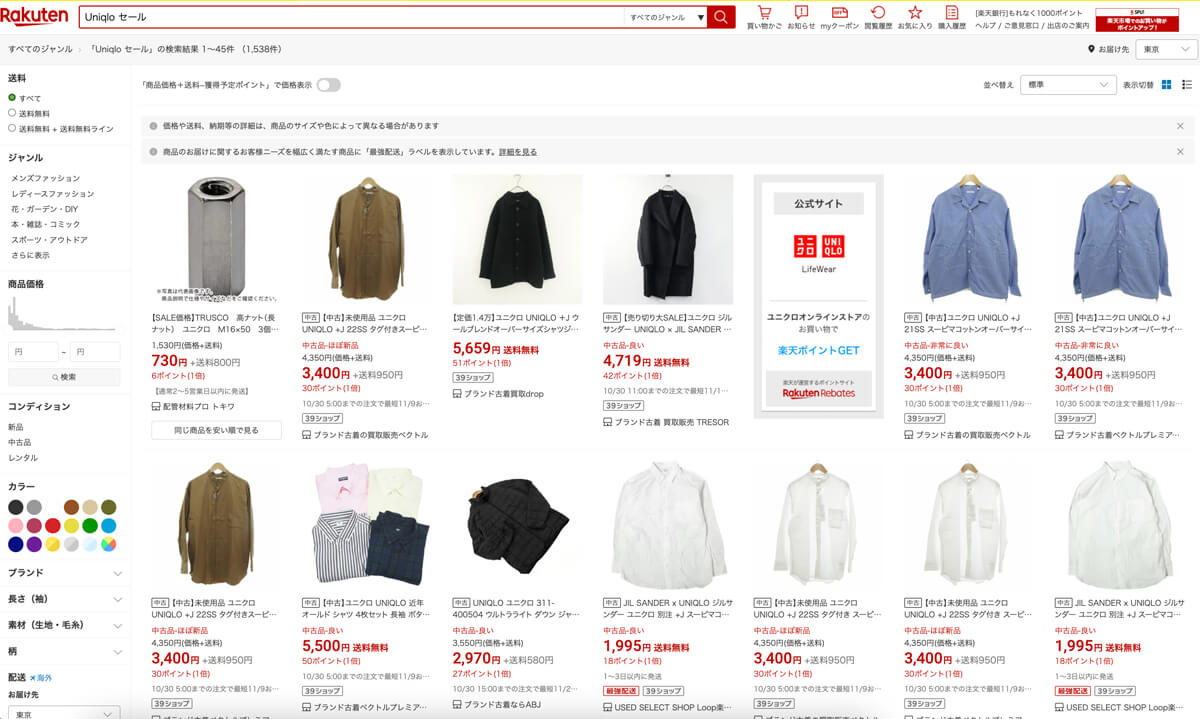Image resolution: width=1200 pixels, height=719 pixels.
Task: Click the red magnifier search button
Action: [x=721, y=17]
